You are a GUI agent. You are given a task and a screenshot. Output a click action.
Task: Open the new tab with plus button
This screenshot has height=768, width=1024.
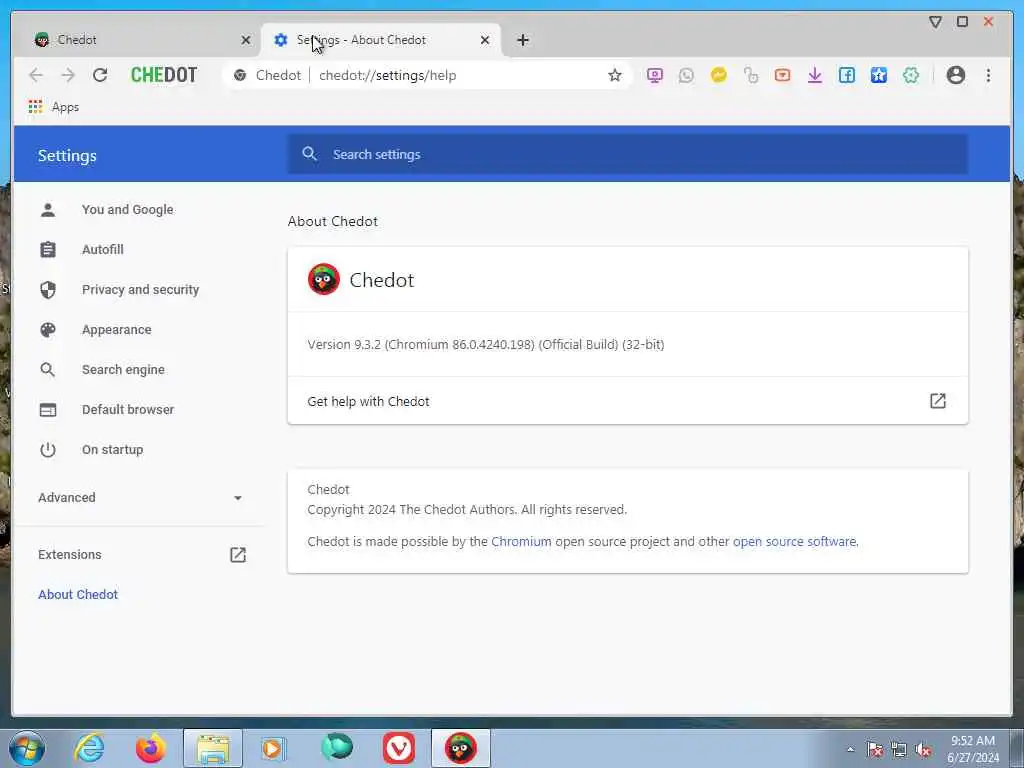(522, 40)
